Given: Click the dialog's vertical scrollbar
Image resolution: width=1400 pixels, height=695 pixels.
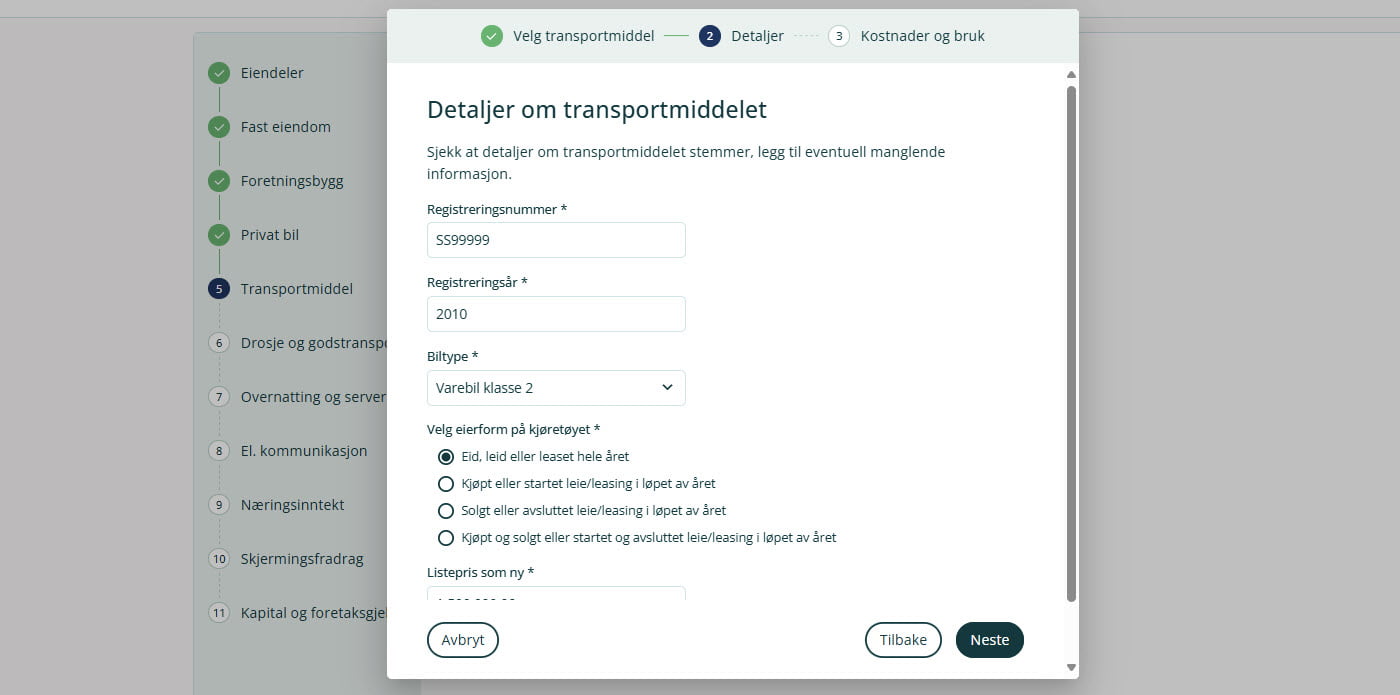Looking at the screenshot, I should point(1071,340).
